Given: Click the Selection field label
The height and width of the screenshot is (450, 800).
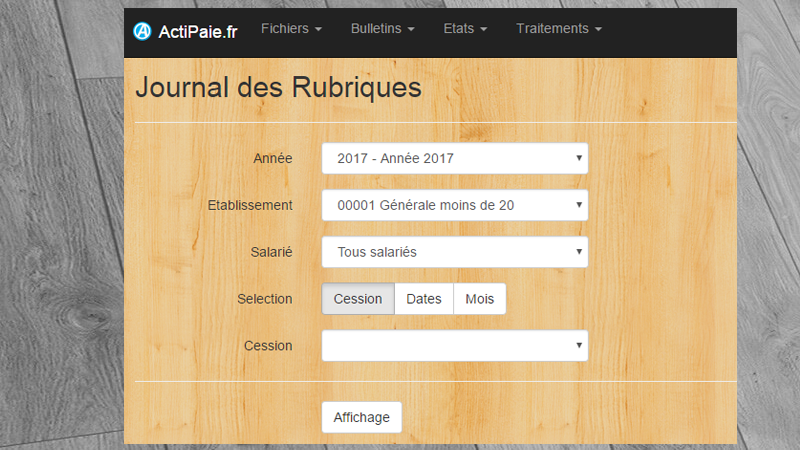Looking at the screenshot, I should [x=265, y=299].
